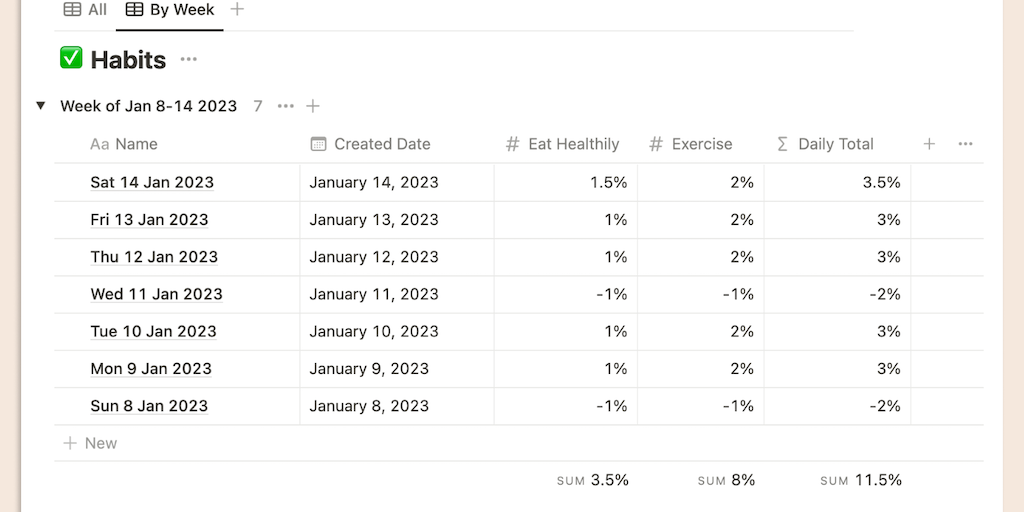Add a row to the week group with plus icon
The image size is (1024, 512).
313,106
